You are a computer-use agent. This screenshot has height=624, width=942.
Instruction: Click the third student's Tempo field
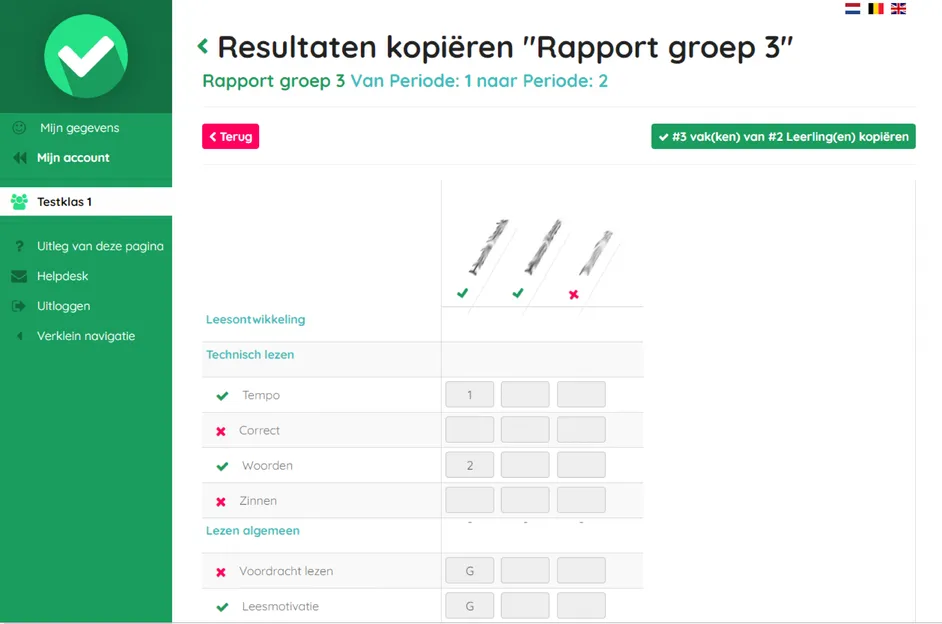(581, 395)
